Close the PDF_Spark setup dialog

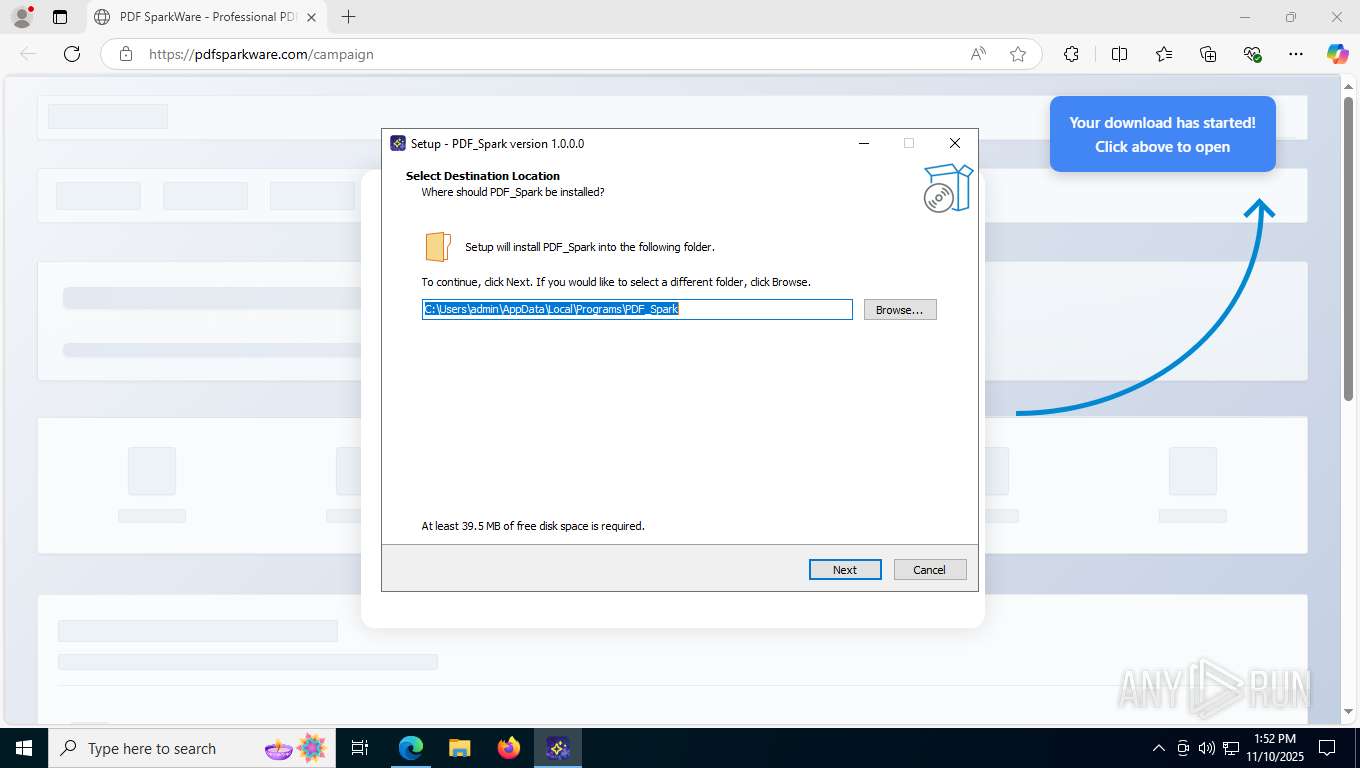pyautogui.click(x=955, y=143)
